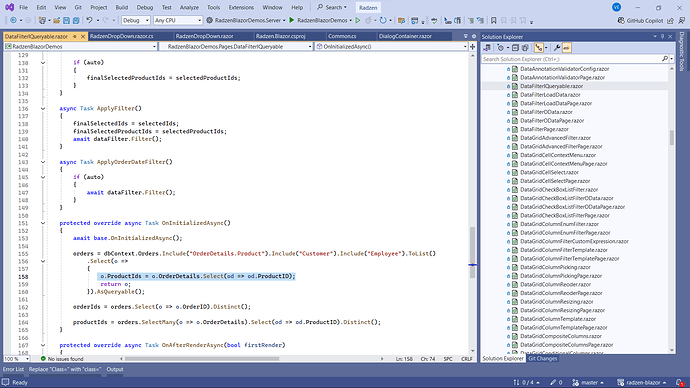Viewport: 690px width, 388px height.
Task: Click the notifications bell icon in status bar
Action: pos(680,383)
